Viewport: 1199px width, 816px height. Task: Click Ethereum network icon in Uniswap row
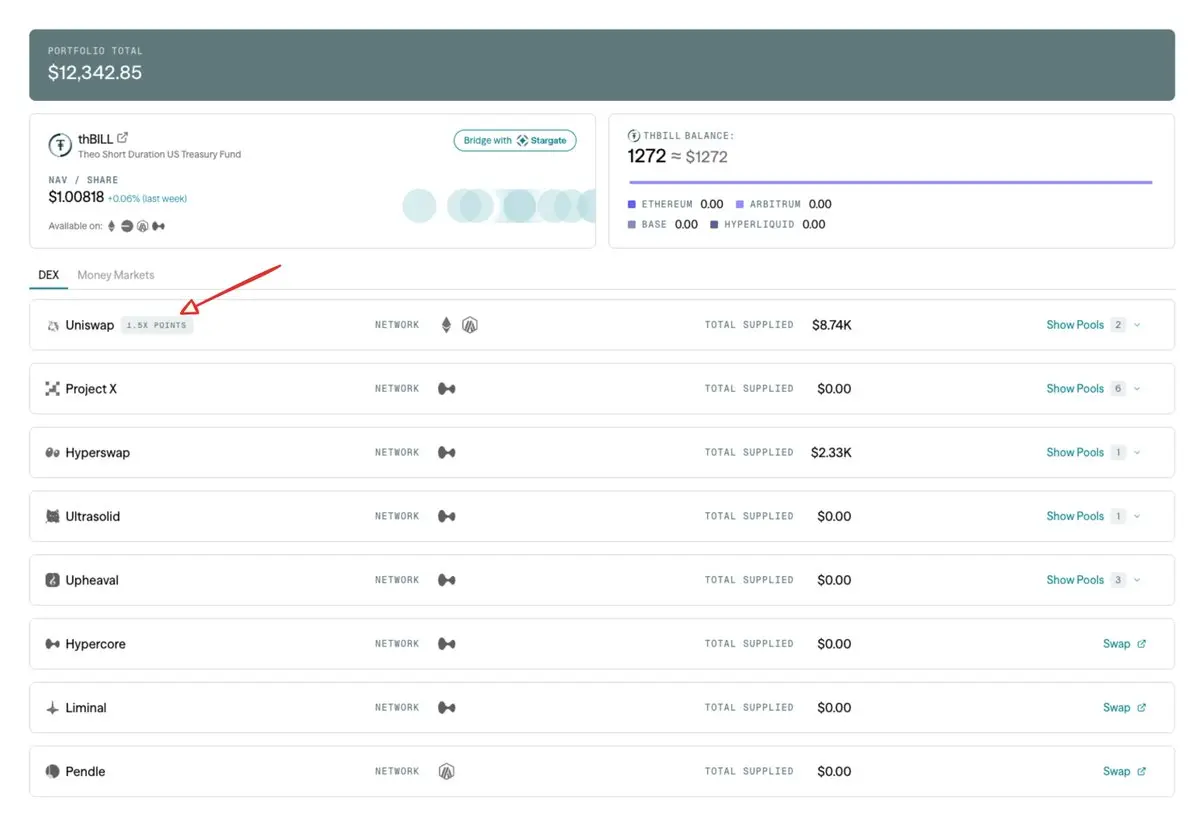click(x=446, y=325)
